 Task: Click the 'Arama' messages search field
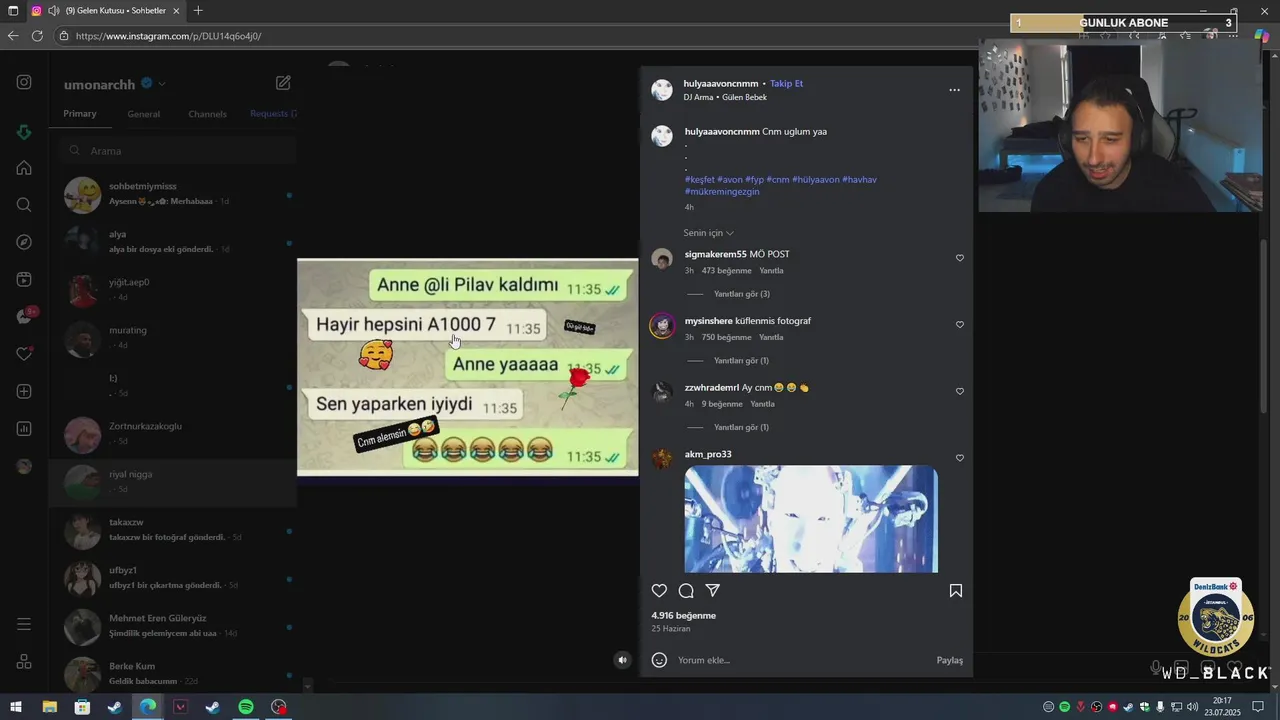click(x=177, y=151)
